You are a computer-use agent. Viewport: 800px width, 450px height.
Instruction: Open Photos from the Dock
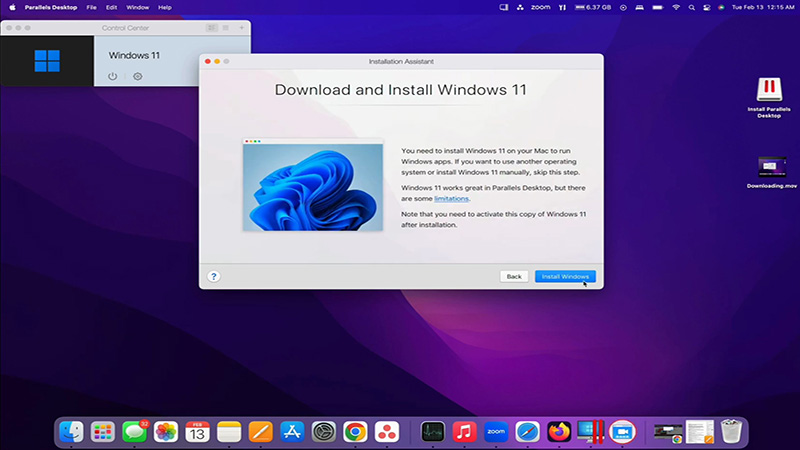pyautogui.click(x=166, y=432)
